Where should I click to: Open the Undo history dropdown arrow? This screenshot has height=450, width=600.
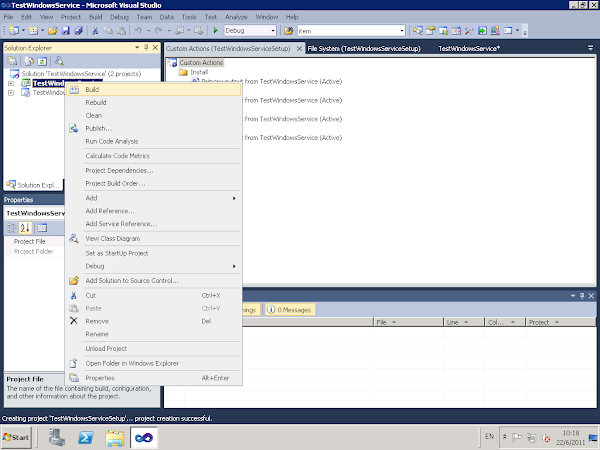click(148, 31)
